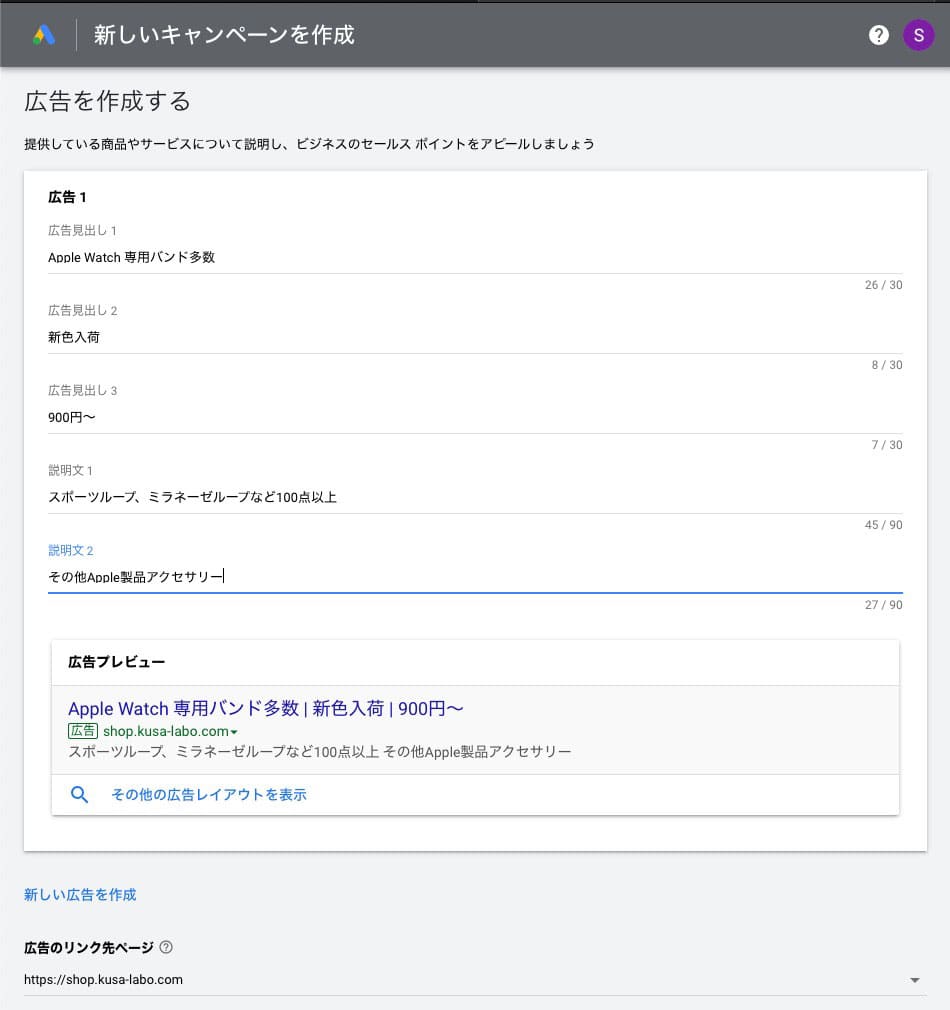Click into the 説明文 1 text field
This screenshot has height=1010, width=950.
point(475,497)
